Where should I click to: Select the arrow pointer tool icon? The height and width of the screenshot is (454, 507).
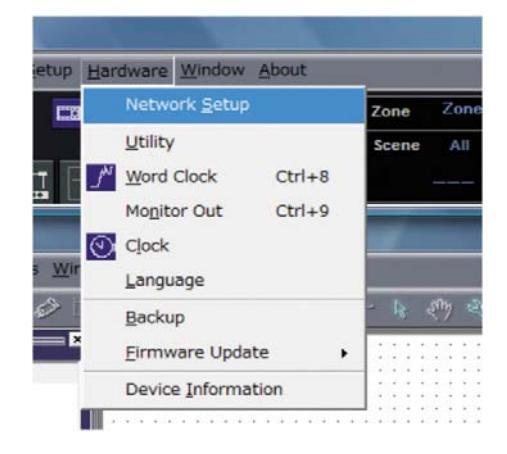click(400, 309)
